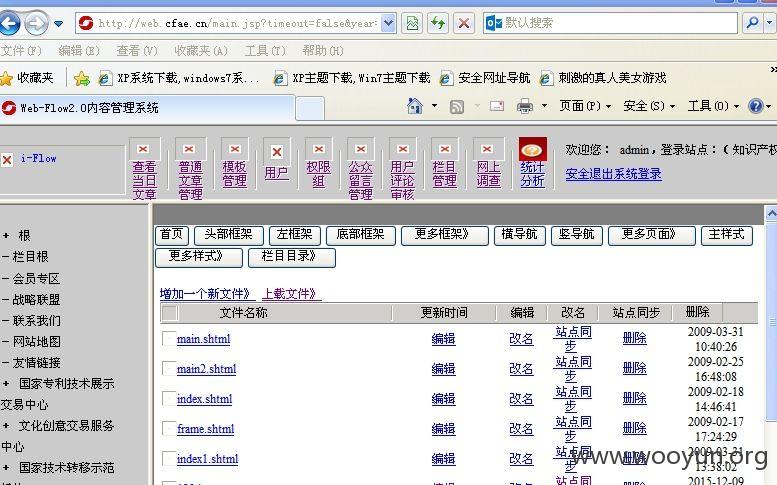Open the 工具(T) menu

pyautogui.click(x=265, y=51)
